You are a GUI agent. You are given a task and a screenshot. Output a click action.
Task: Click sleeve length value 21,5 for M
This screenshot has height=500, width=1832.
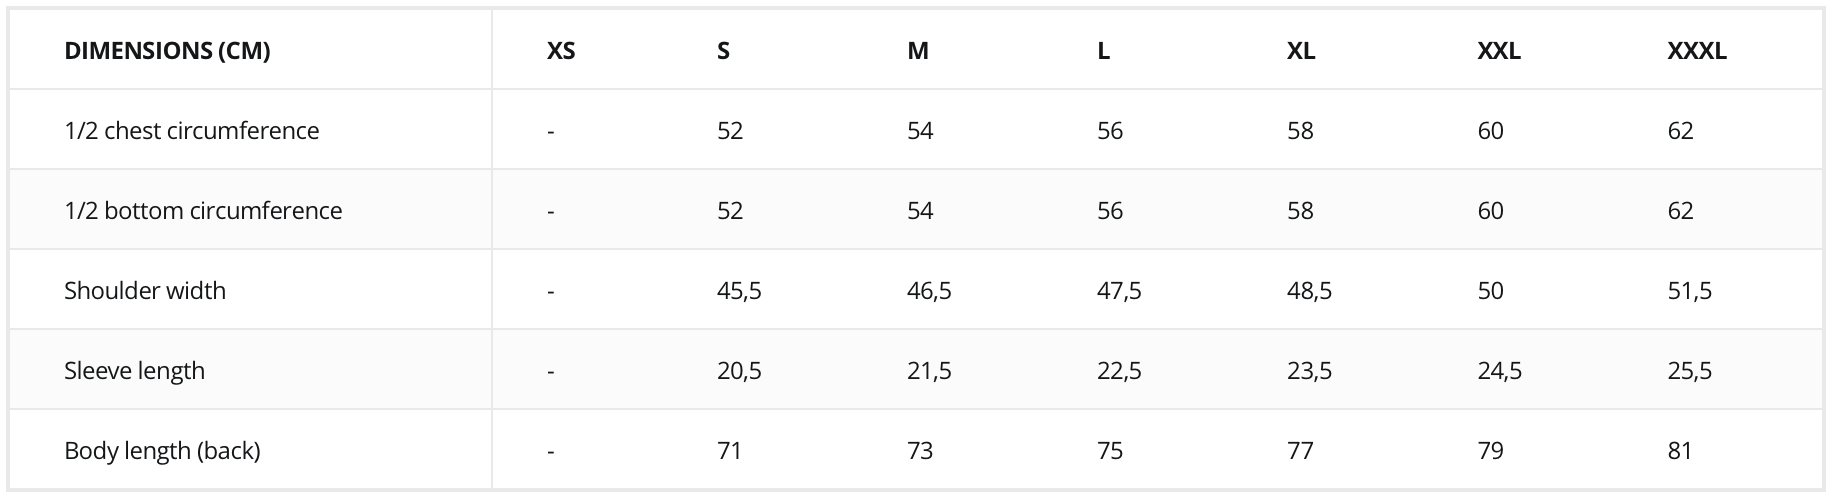point(929,370)
